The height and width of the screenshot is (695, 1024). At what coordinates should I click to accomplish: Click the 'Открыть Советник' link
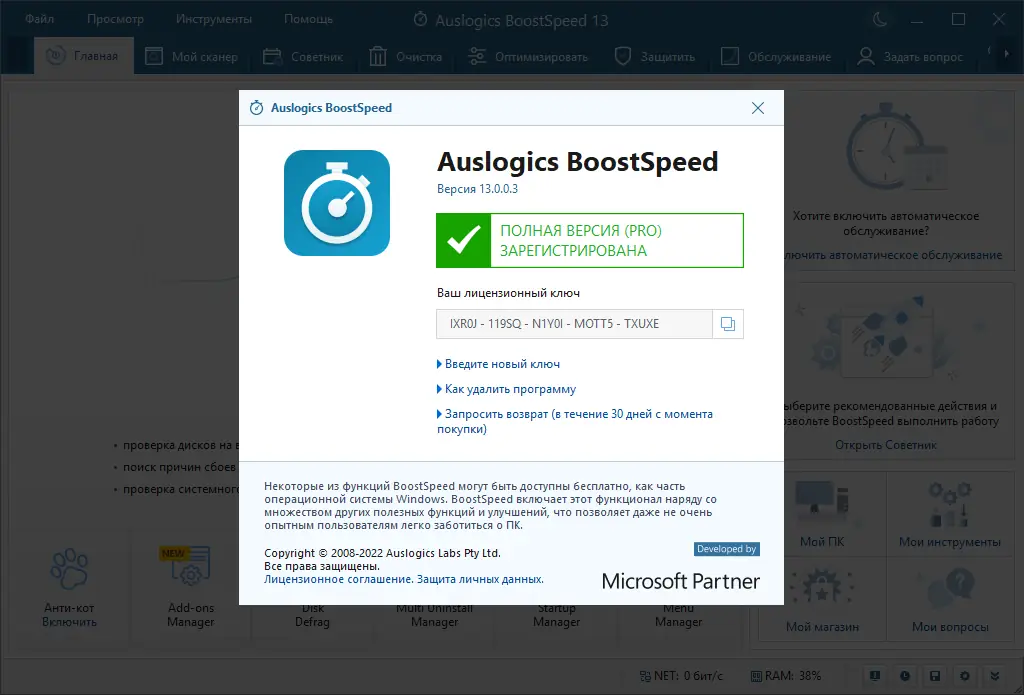pyautogui.click(x=886, y=445)
